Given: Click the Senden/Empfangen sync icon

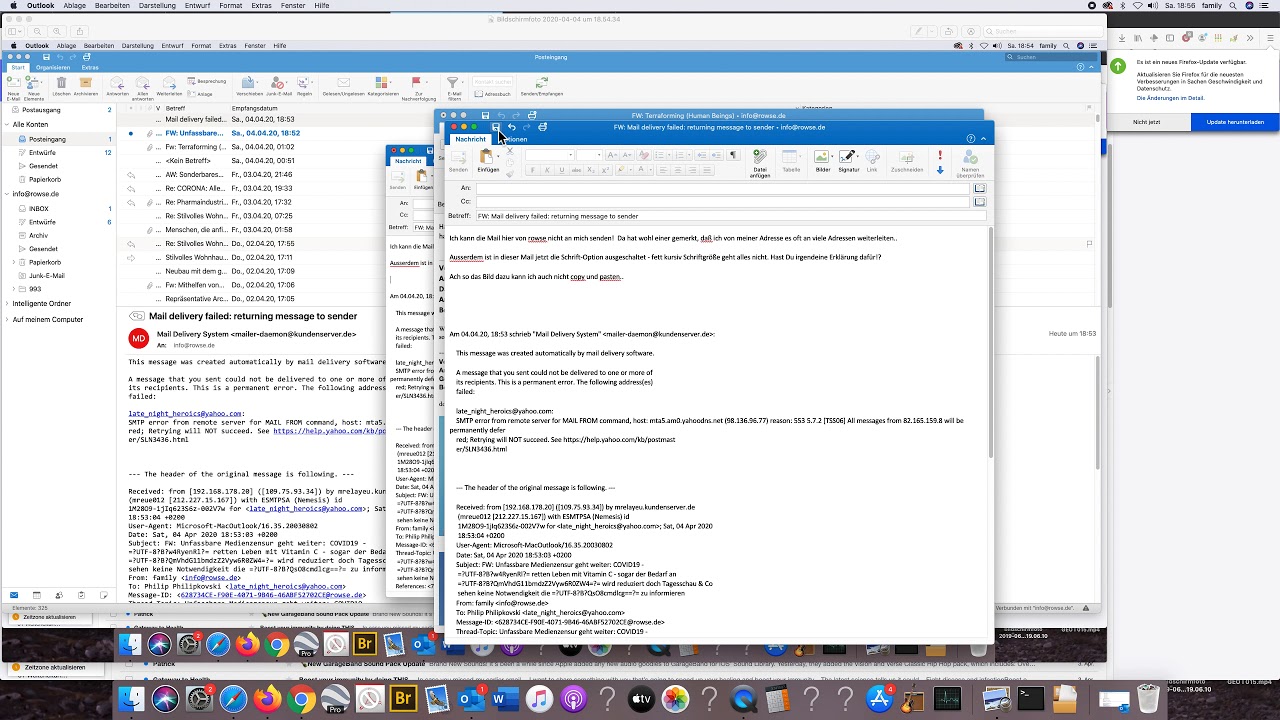Looking at the screenshot, I should [x=541, y=84].
